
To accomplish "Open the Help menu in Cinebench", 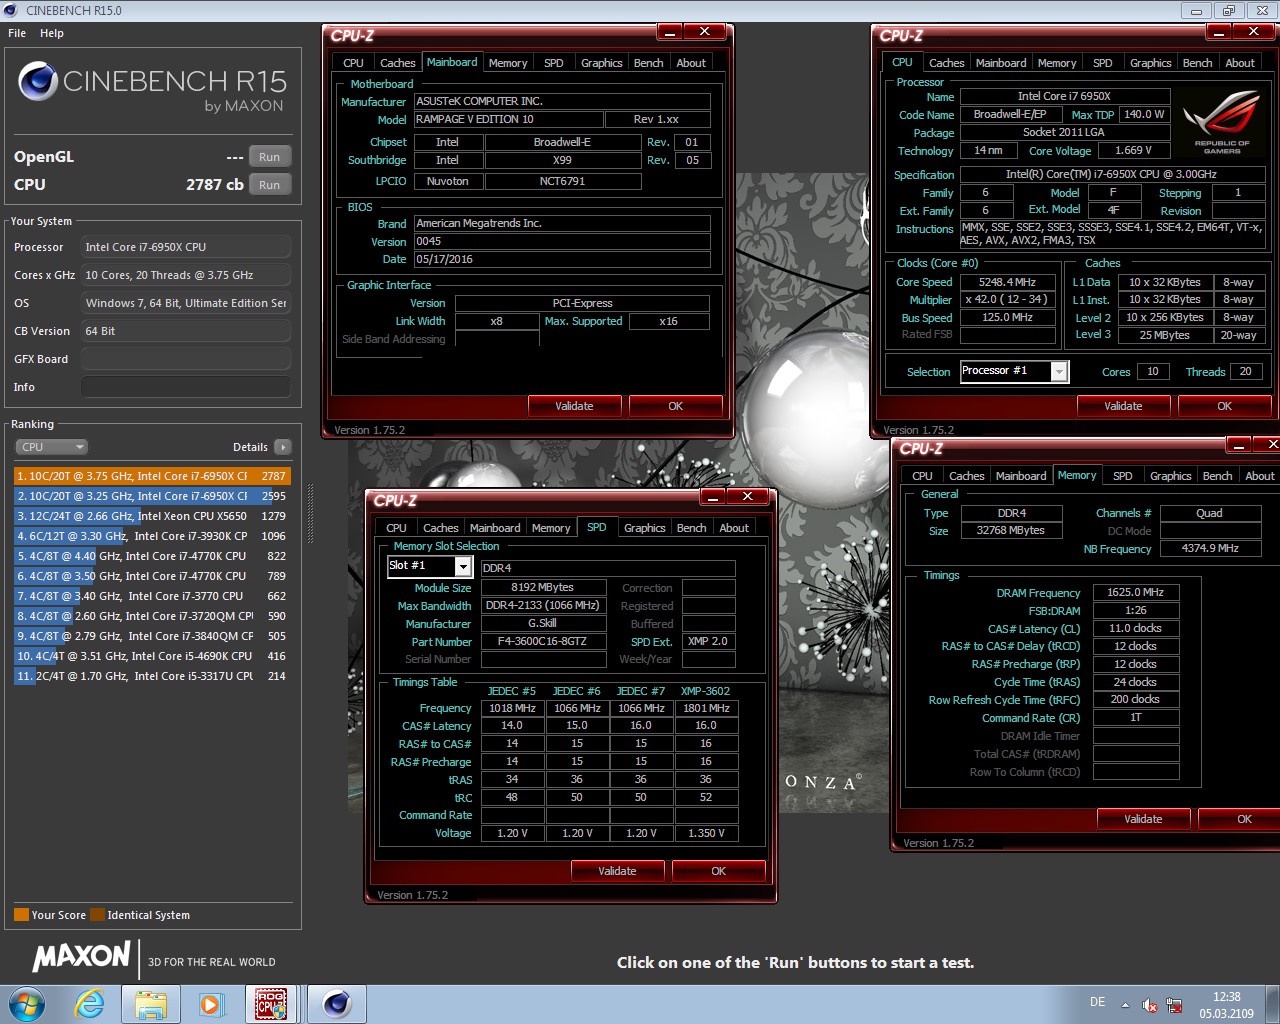I will (52, 33).
